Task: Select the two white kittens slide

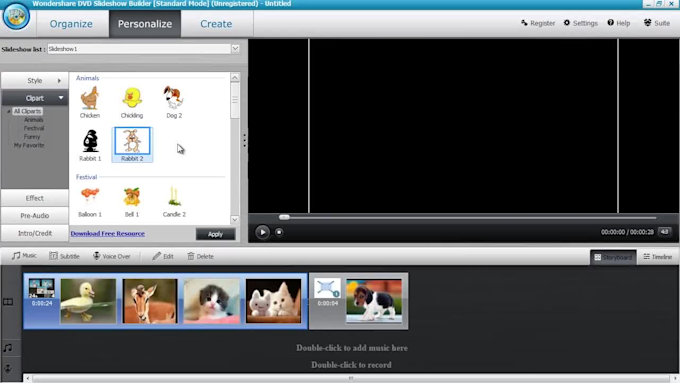Action: [273, 301]
